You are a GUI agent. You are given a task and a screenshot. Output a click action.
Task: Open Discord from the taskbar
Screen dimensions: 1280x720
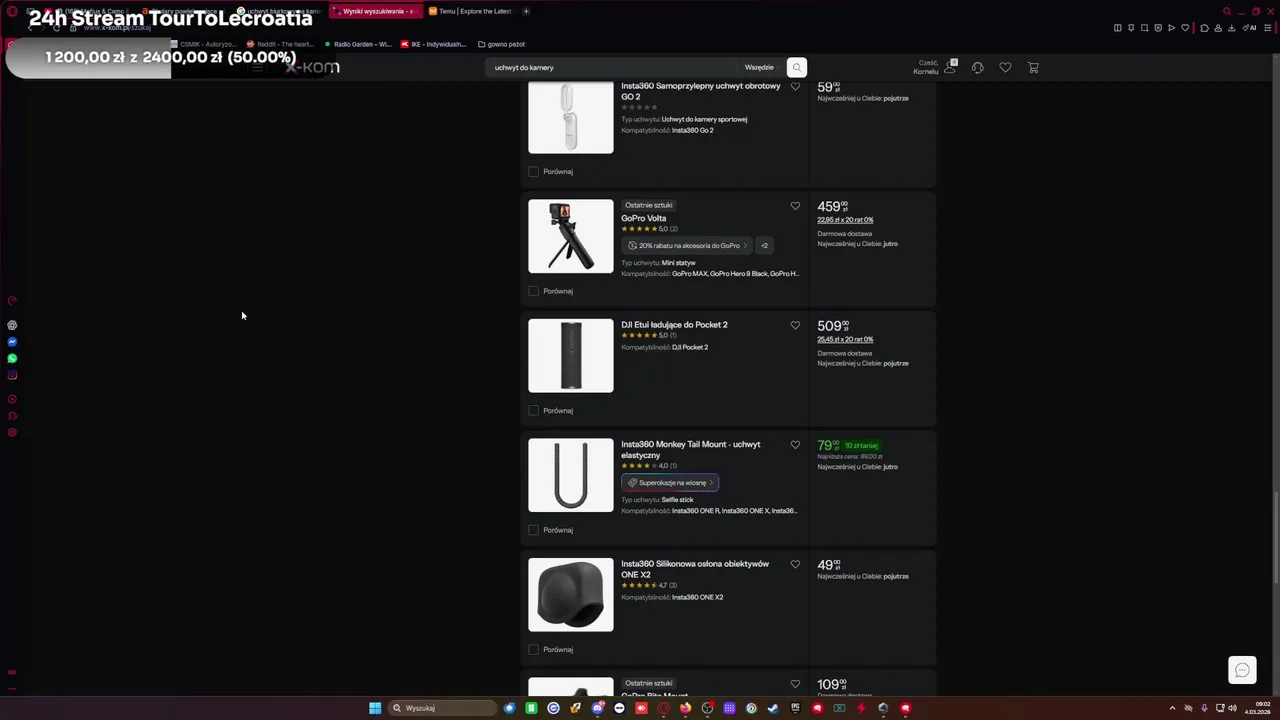pyautogui.click(x=598, y=708)
